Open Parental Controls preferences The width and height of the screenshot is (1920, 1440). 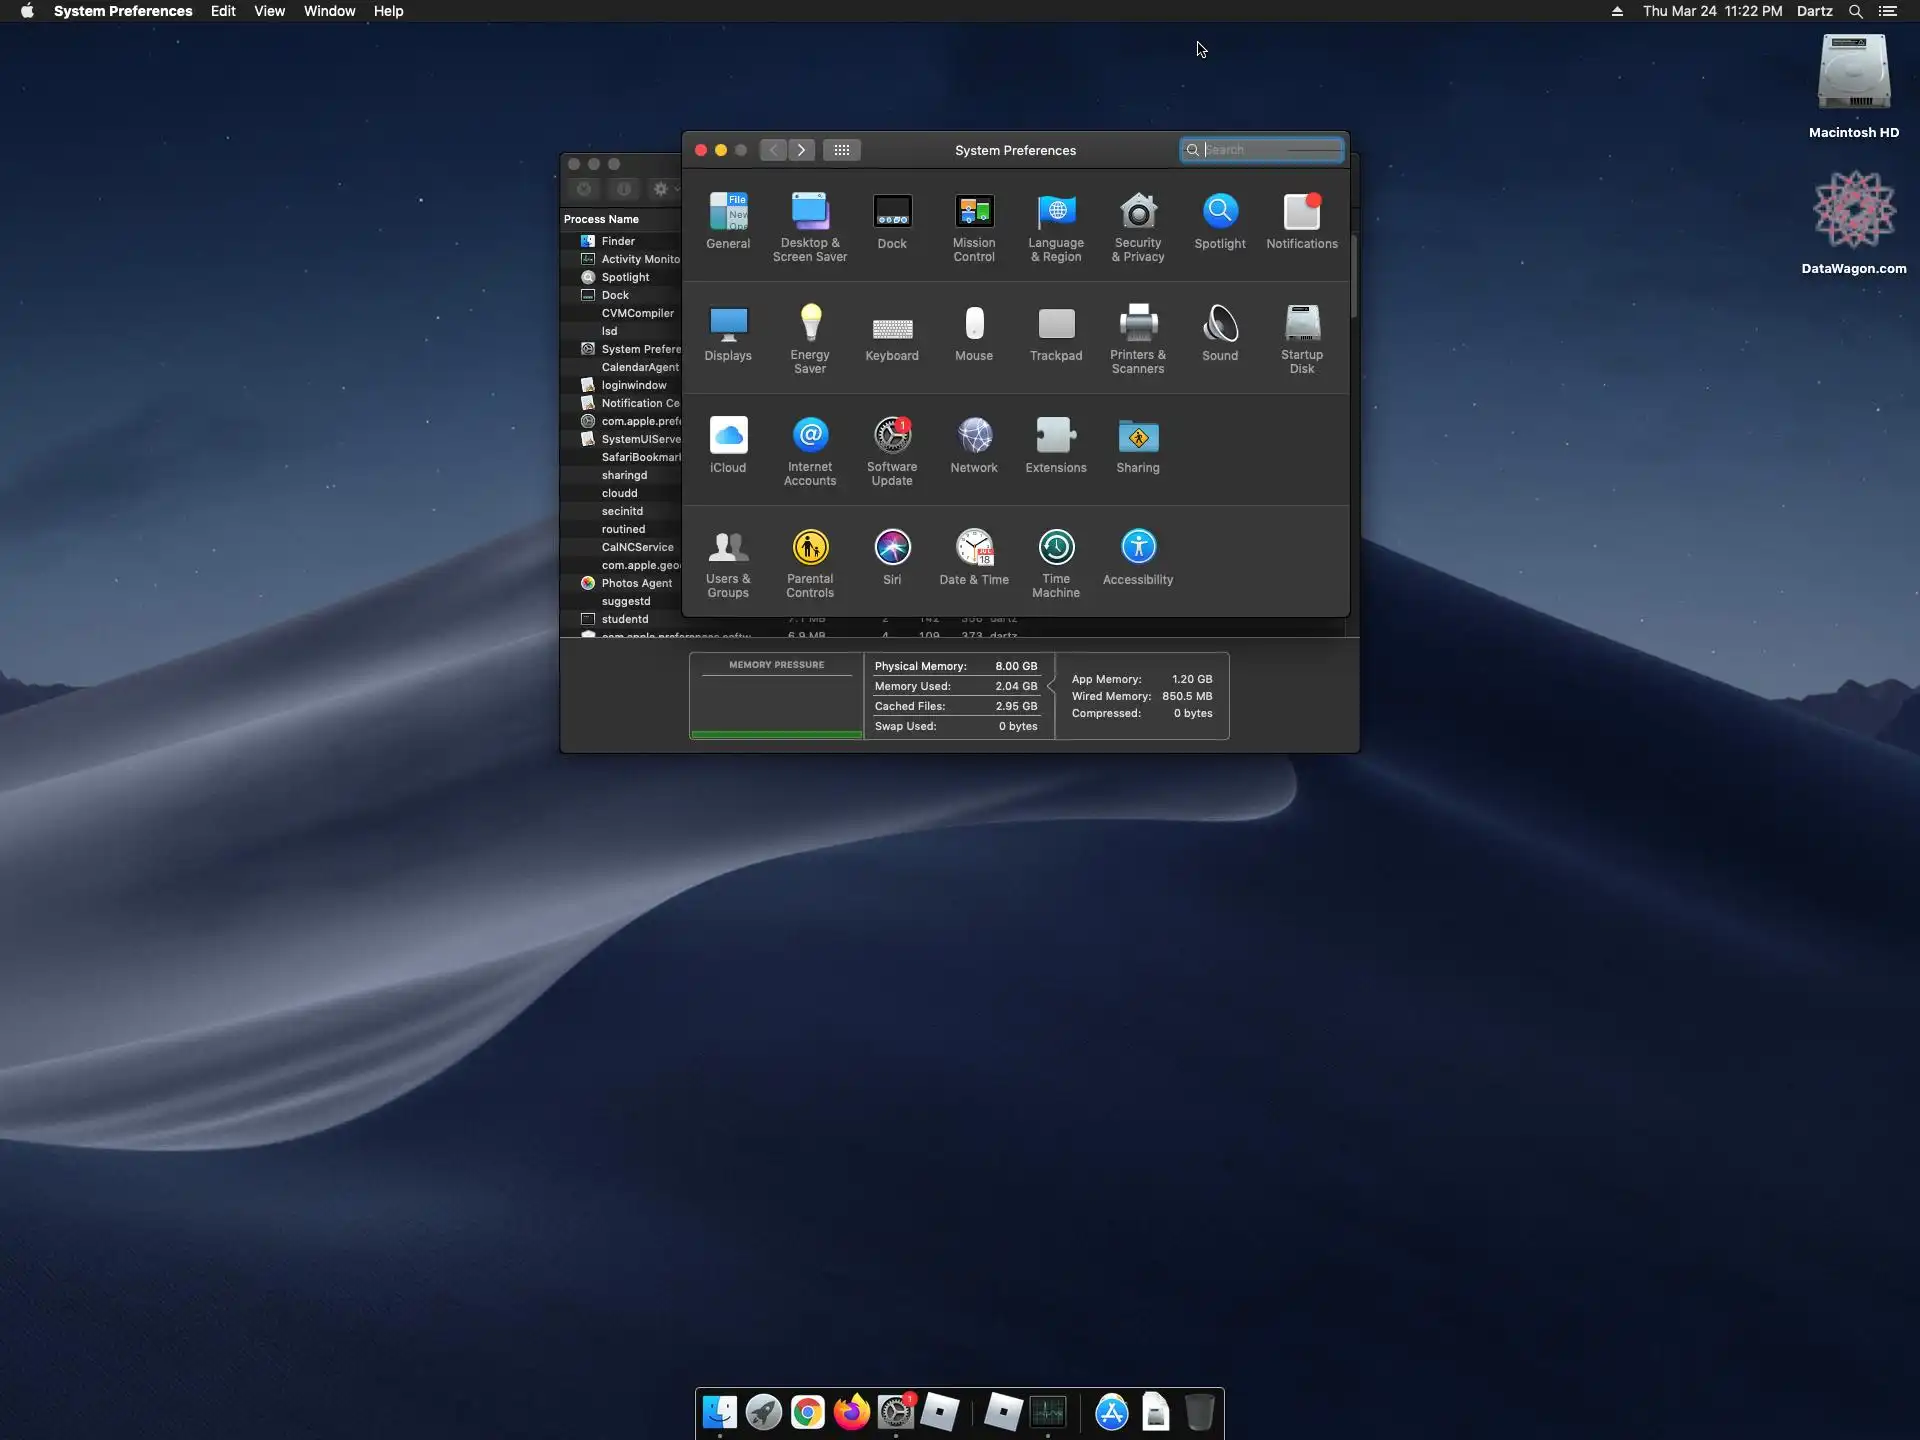pos(809,562)
